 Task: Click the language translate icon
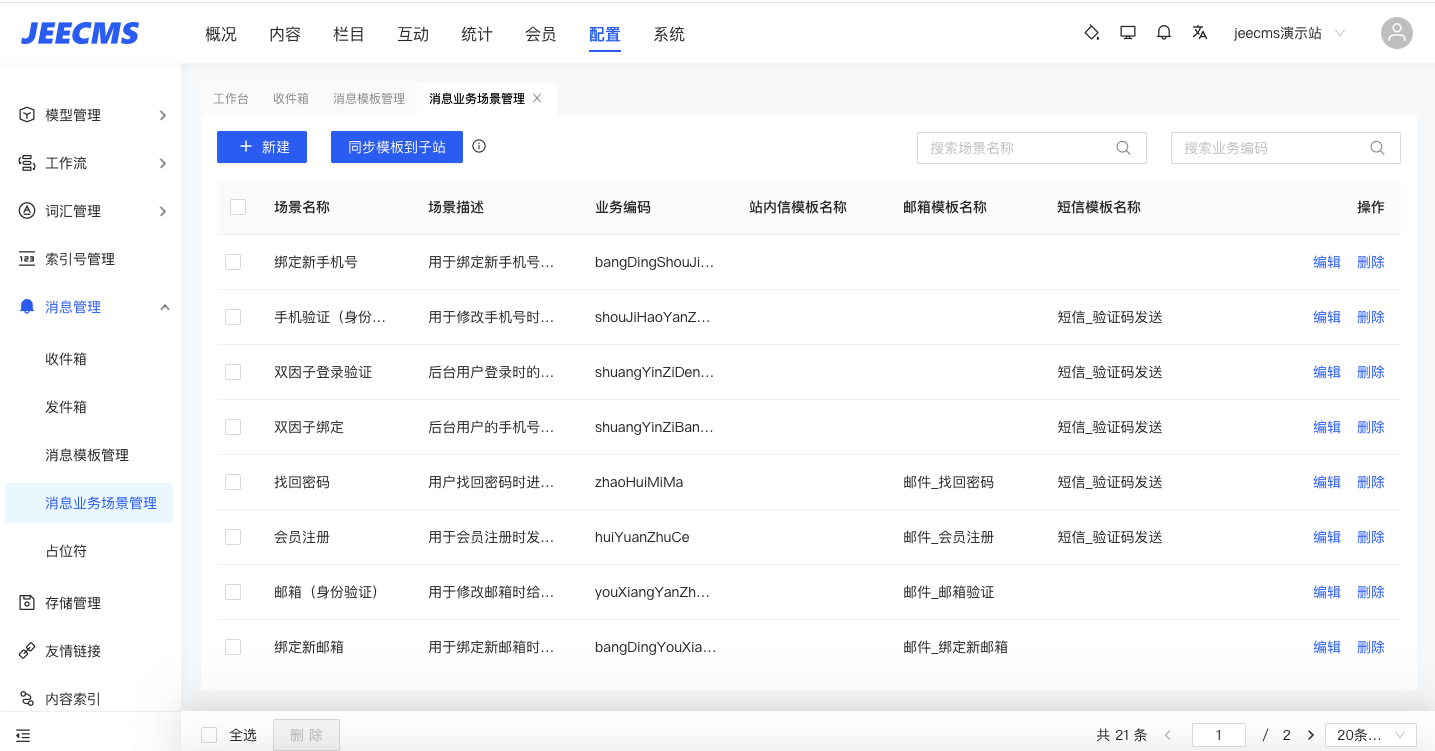[1200, 33]
